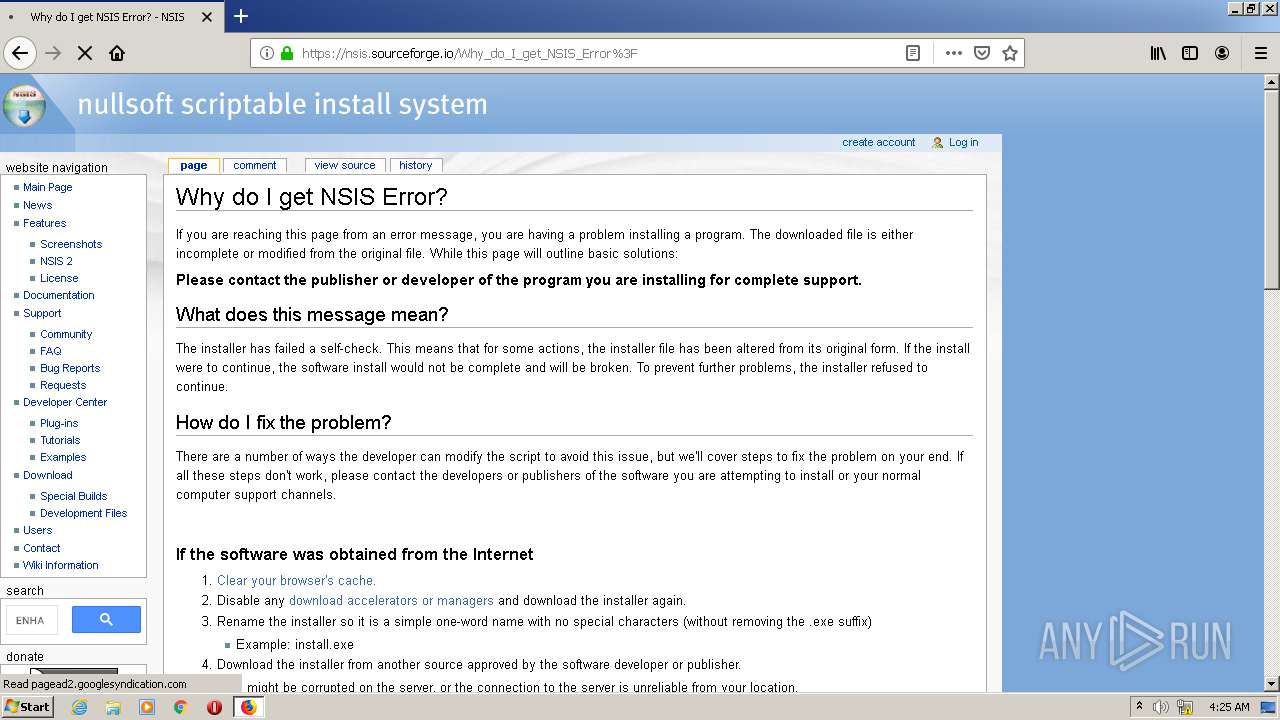Bookmark this page with the star
This screenshot has height=720, width=1280.
[1010, 53]
